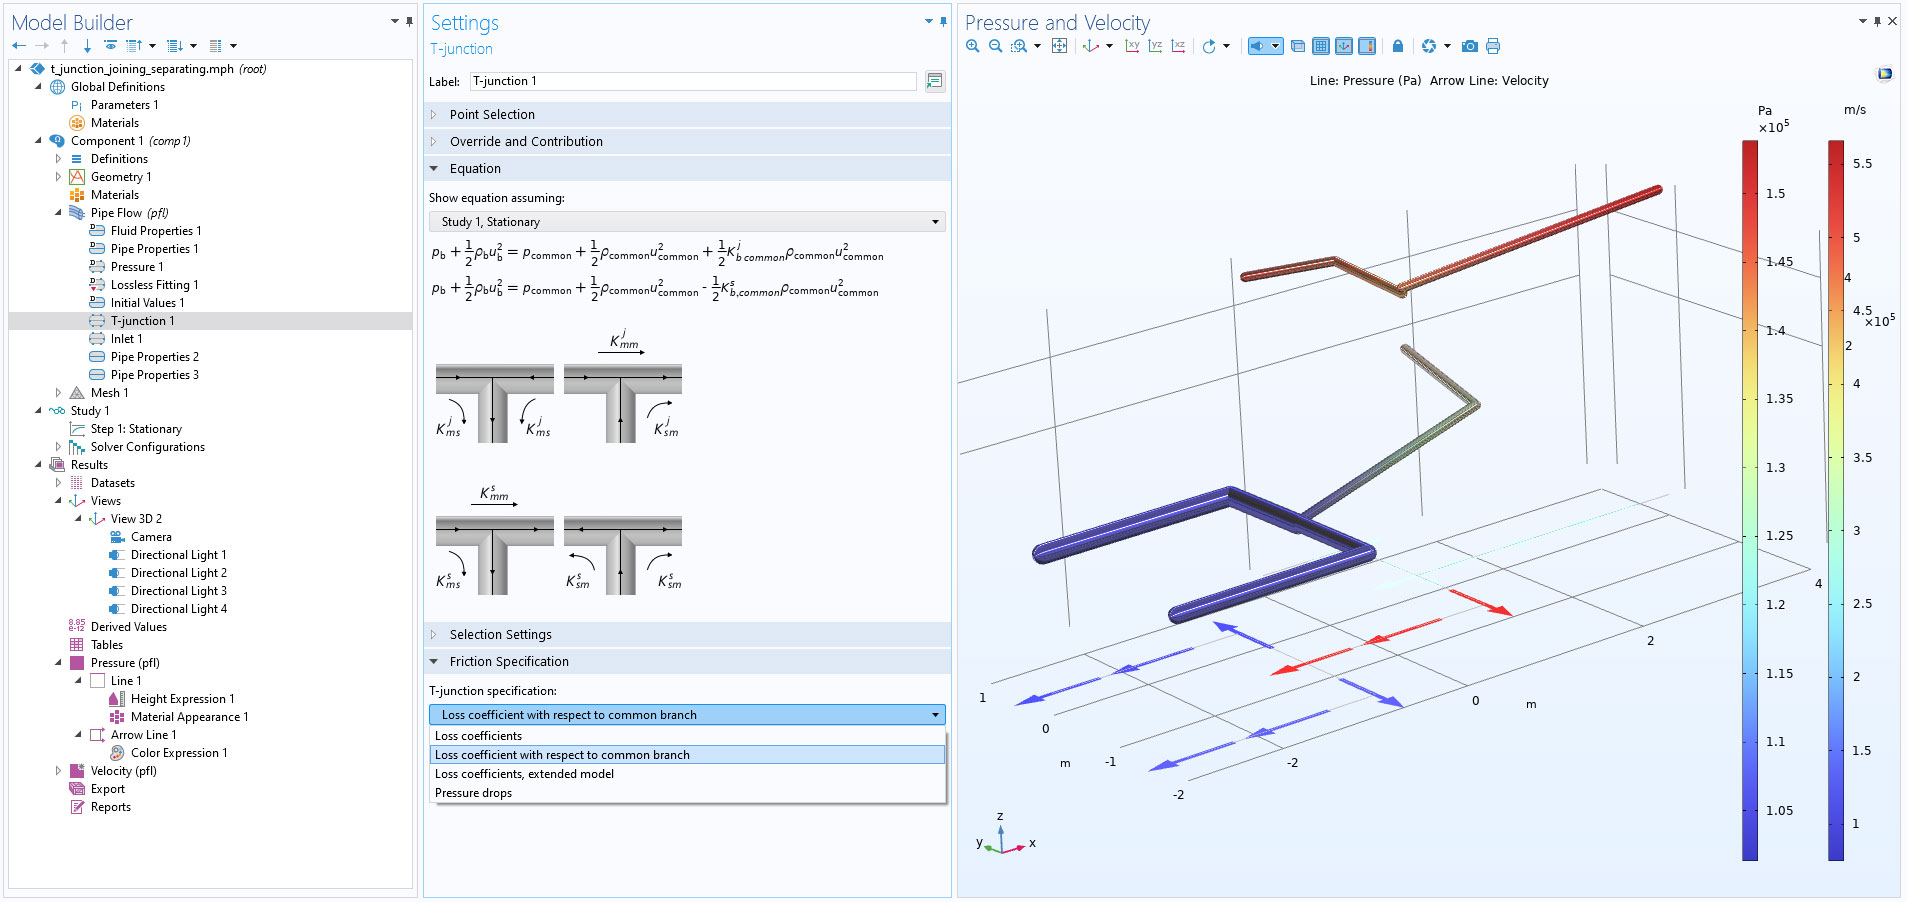Switch to the XY view
The image size is (1907, 902).
[1132, 46]
